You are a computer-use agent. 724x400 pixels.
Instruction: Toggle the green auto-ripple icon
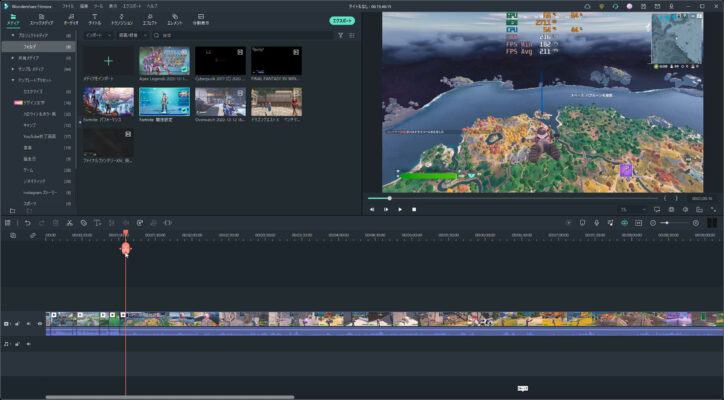(x=624, y=223)
